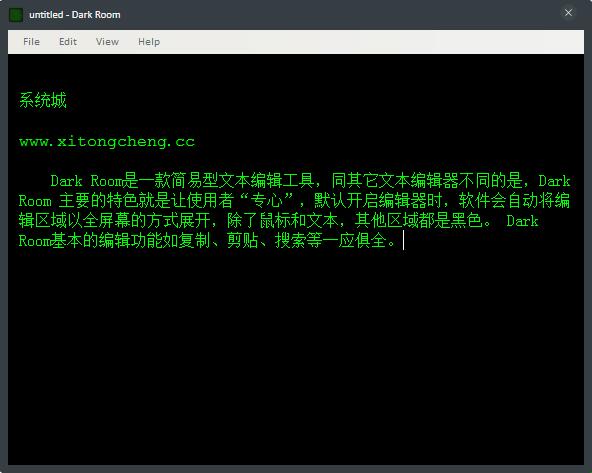The height and width of the screenshot is (473, 592).
Task: Place cursor in line starting 'Dark Room是一款'
Action: (310, 181)
